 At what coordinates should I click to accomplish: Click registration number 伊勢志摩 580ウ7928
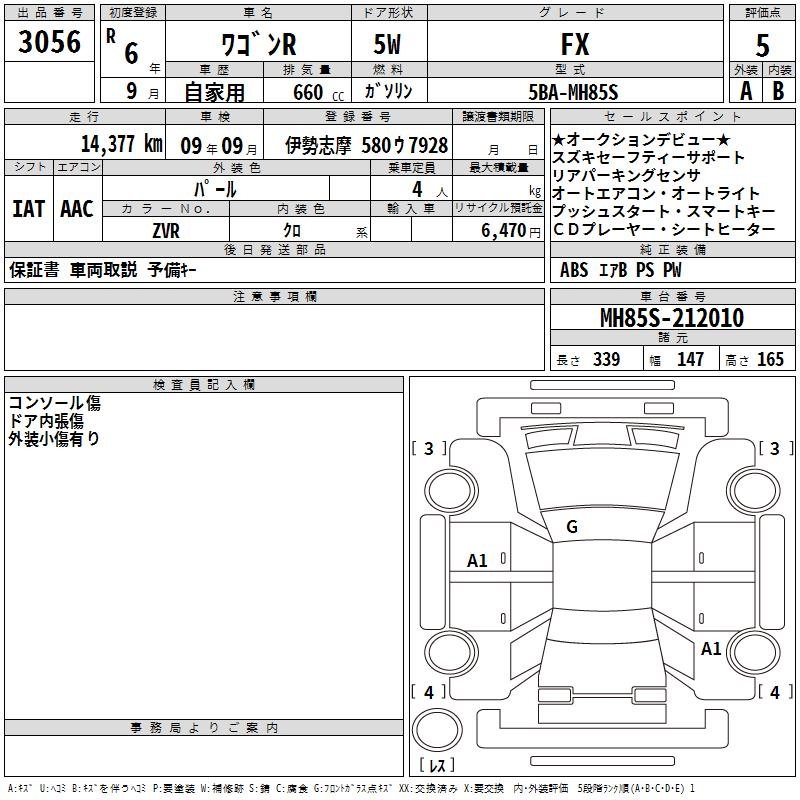(x=366, y=145)
